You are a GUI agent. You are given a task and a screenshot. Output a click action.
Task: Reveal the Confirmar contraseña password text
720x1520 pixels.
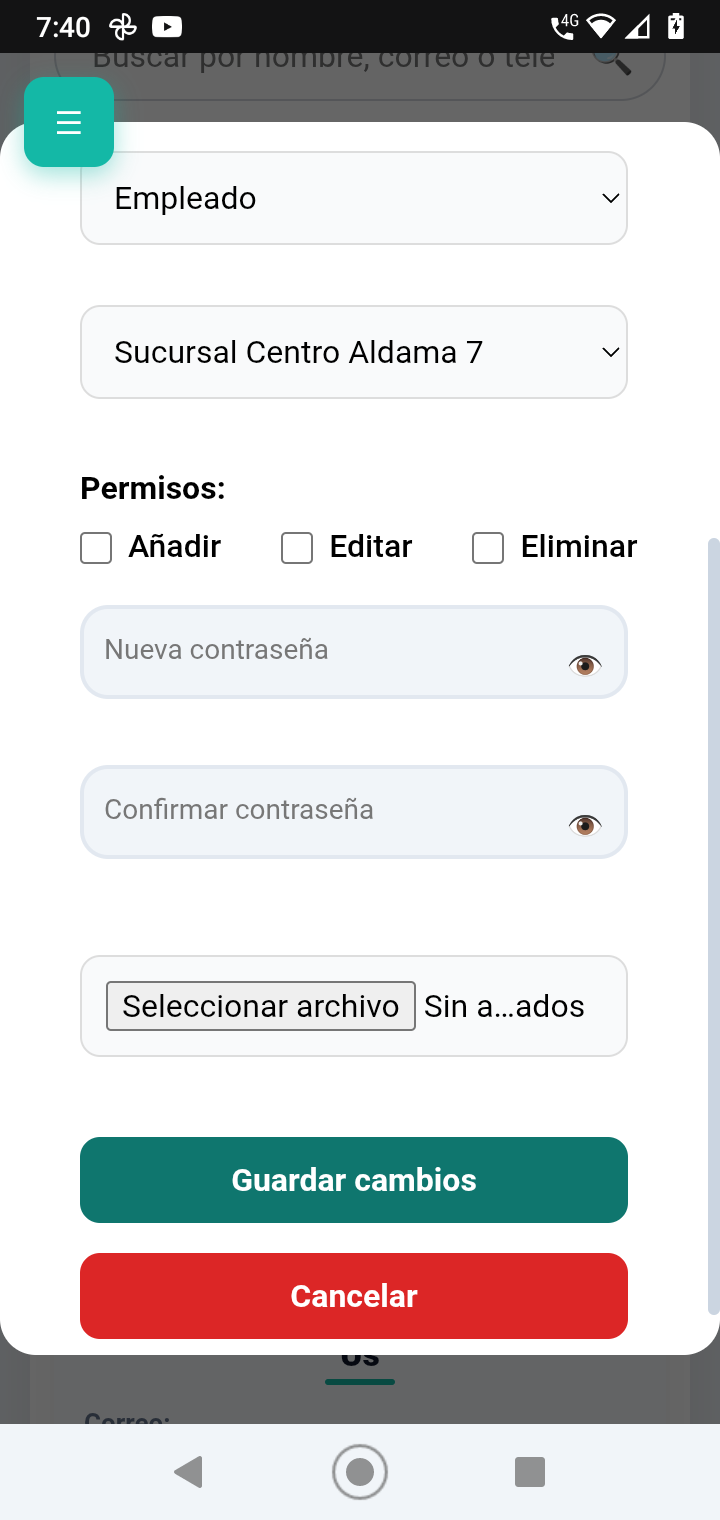(585, 825)
